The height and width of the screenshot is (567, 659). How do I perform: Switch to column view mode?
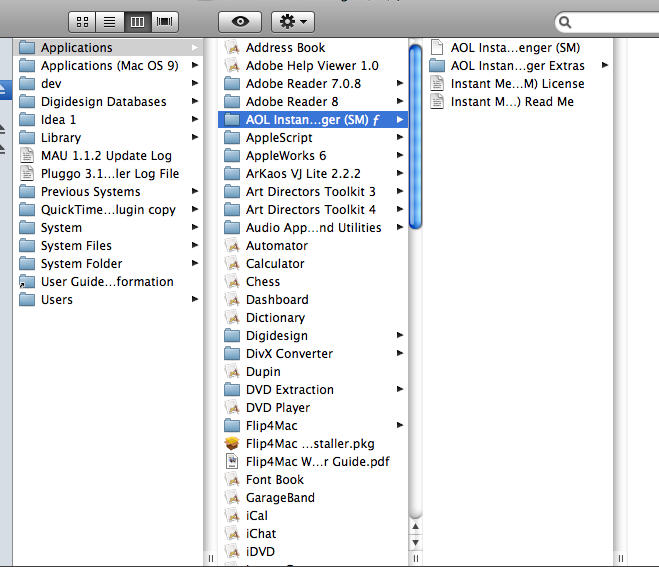[137, 21]
